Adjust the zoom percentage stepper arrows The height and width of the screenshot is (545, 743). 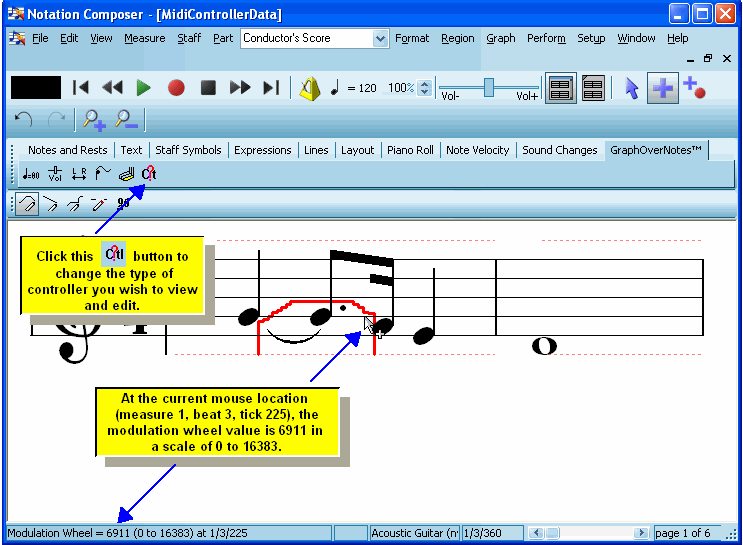(425, 88)
